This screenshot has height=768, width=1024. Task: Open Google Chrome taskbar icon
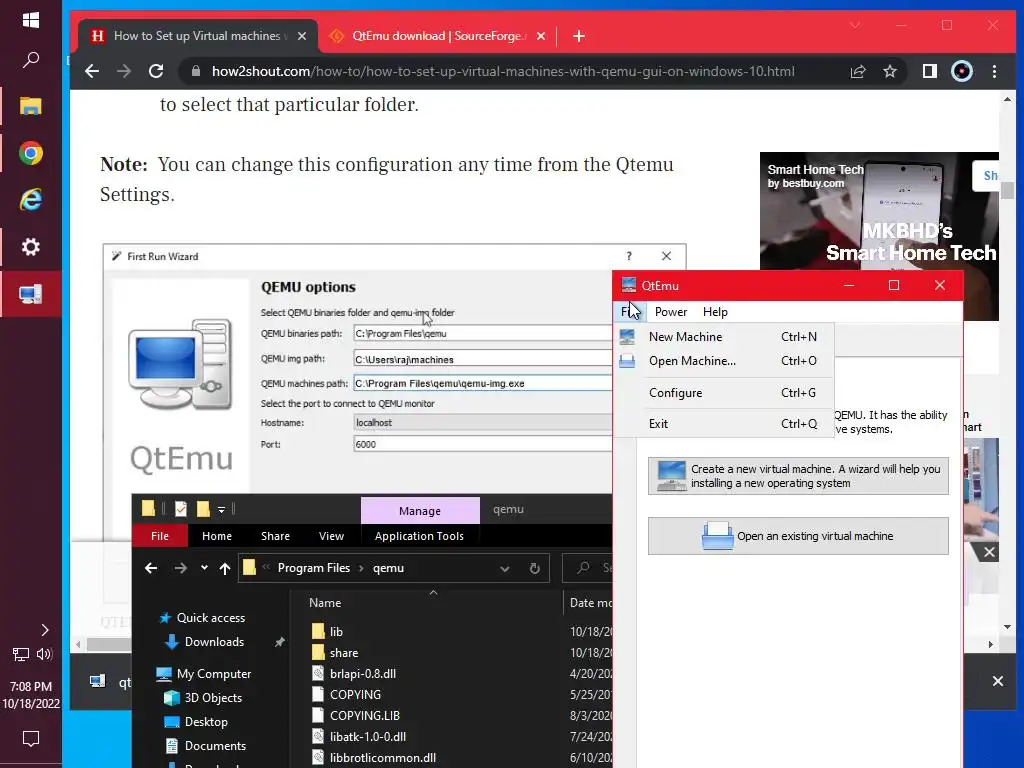[31, 153]
